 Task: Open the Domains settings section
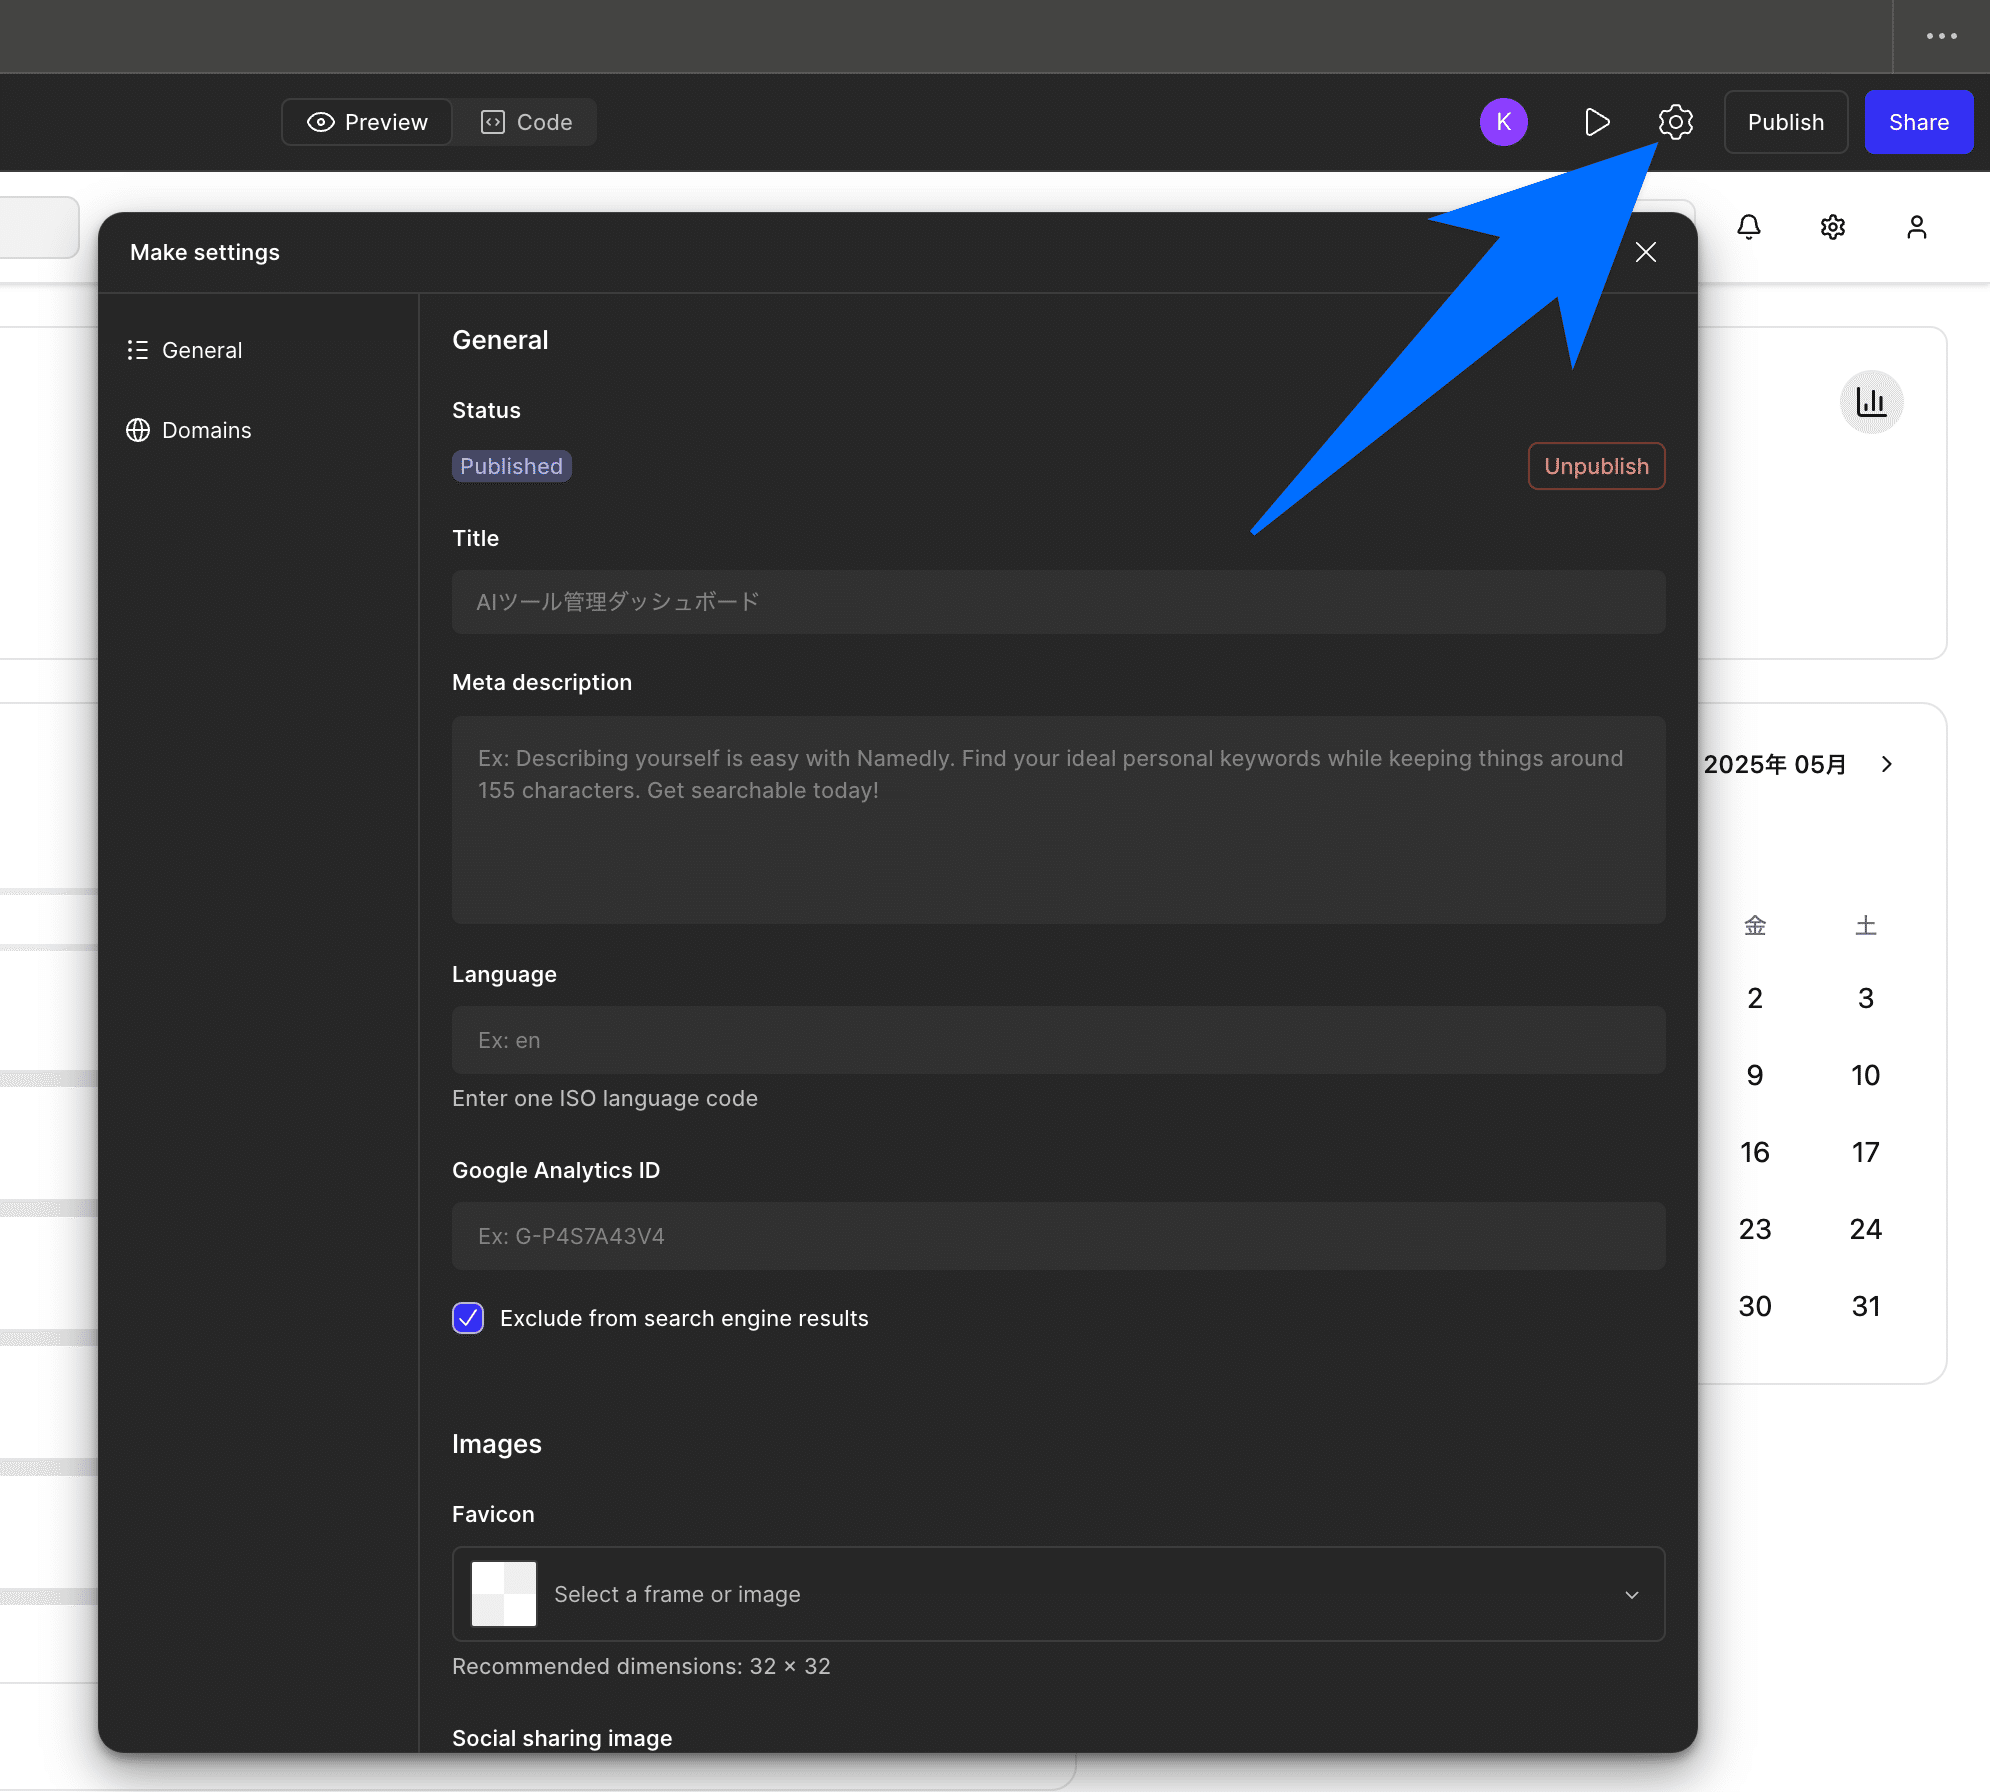(x=206, y=430)
